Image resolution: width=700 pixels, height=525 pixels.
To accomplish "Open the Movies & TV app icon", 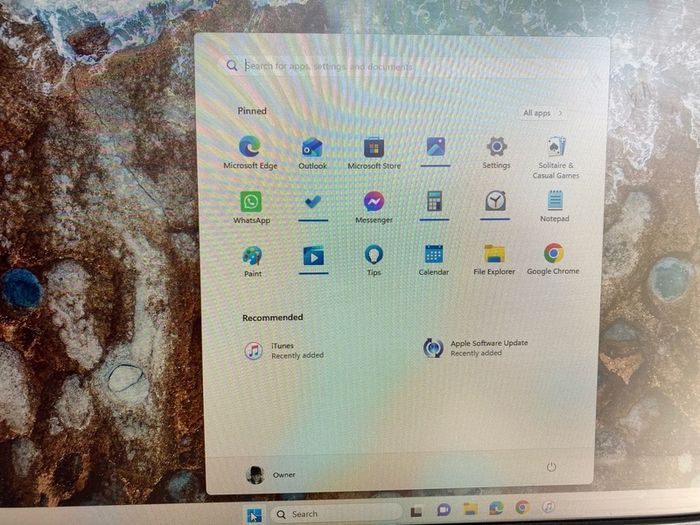I will pos(313,256).
